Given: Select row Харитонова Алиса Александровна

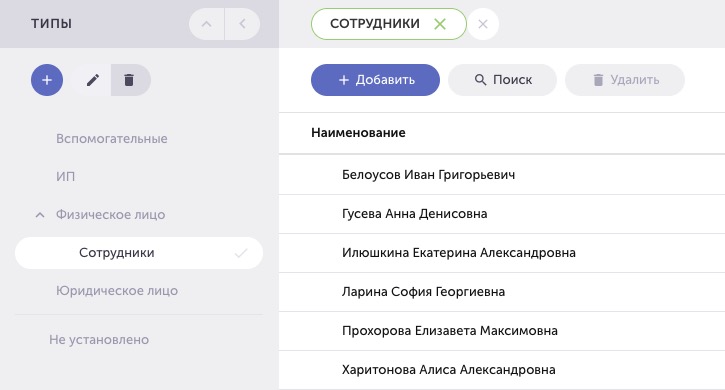Looking at the screenshot, I should [502, 370].
